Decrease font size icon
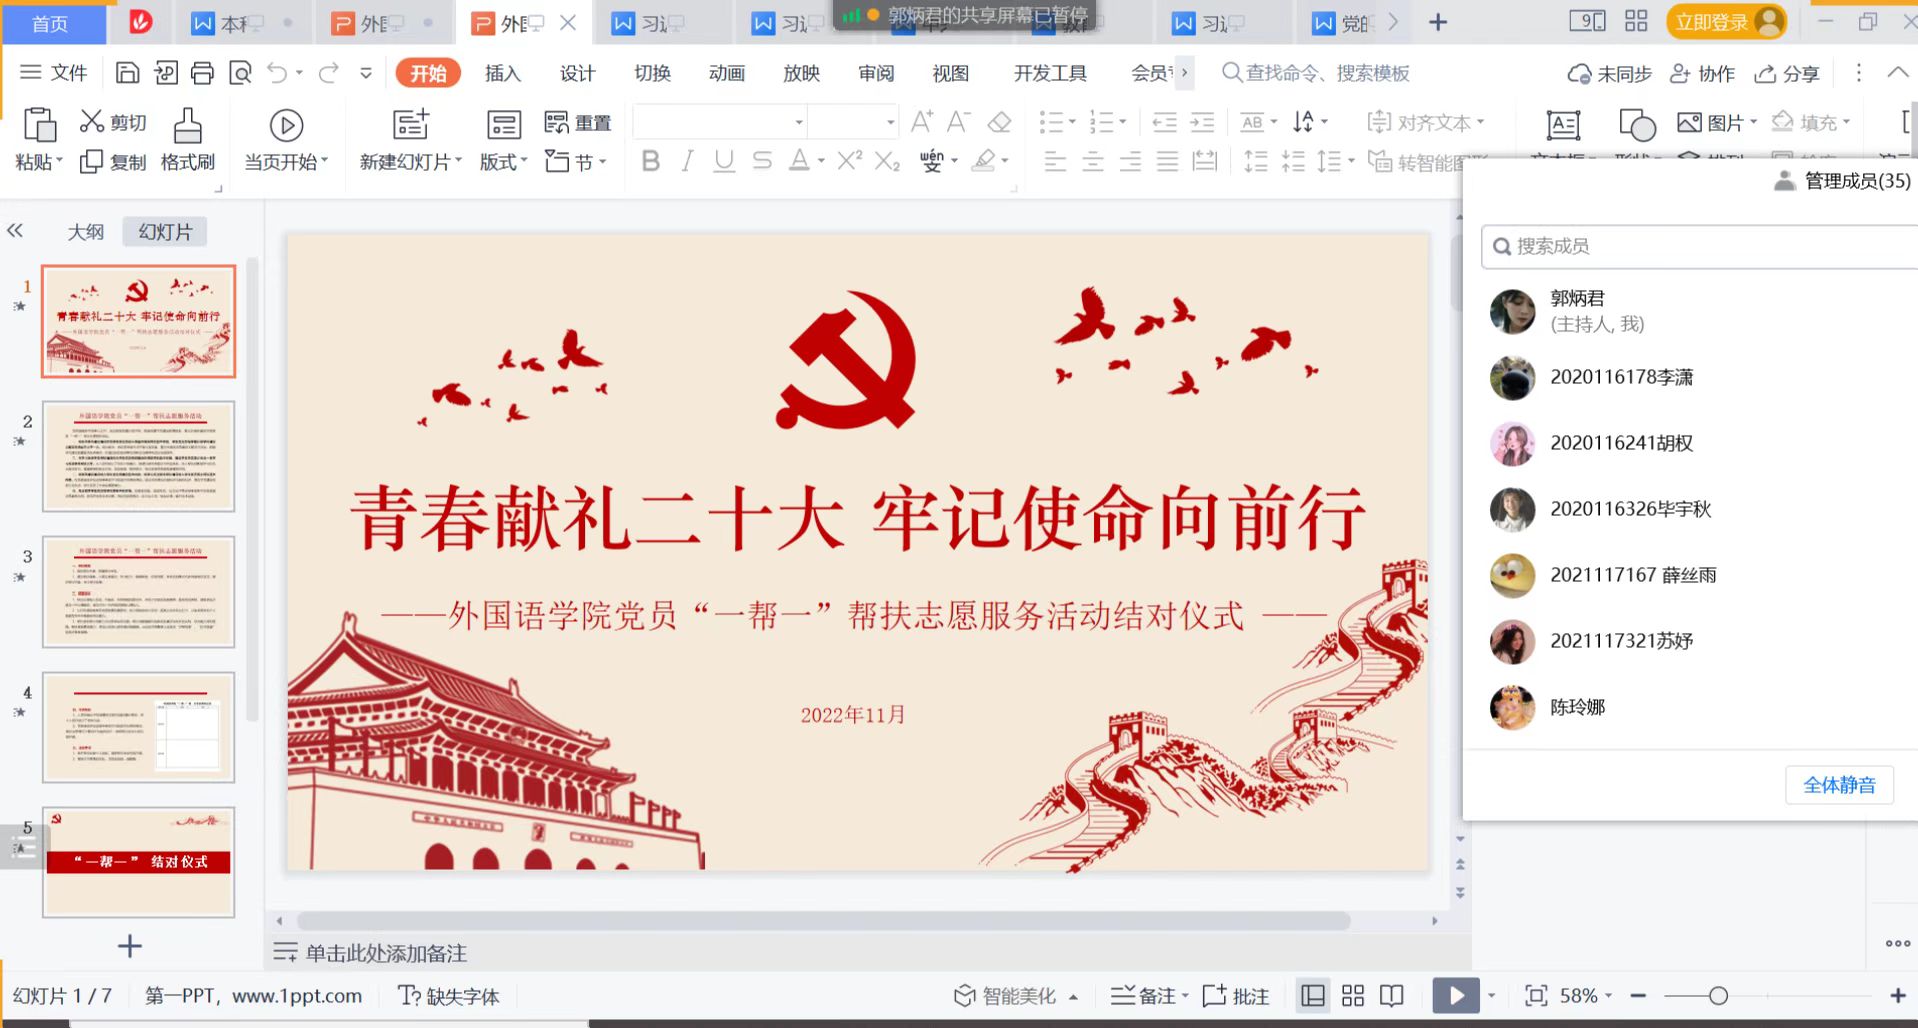This screenshot has width=1918, height=1028. [958, 122]
